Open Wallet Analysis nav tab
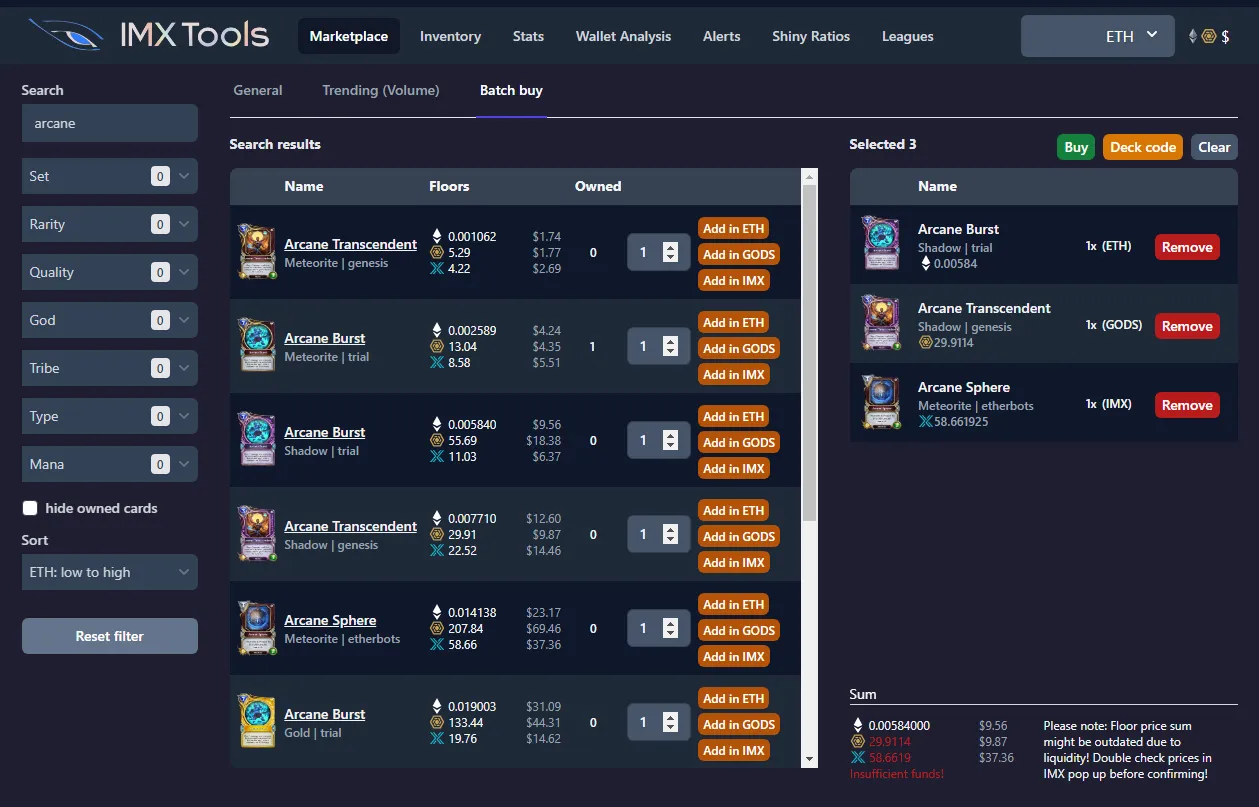Image resolution: width=1259 pixels, height=807 pixels. coord(623,36)
